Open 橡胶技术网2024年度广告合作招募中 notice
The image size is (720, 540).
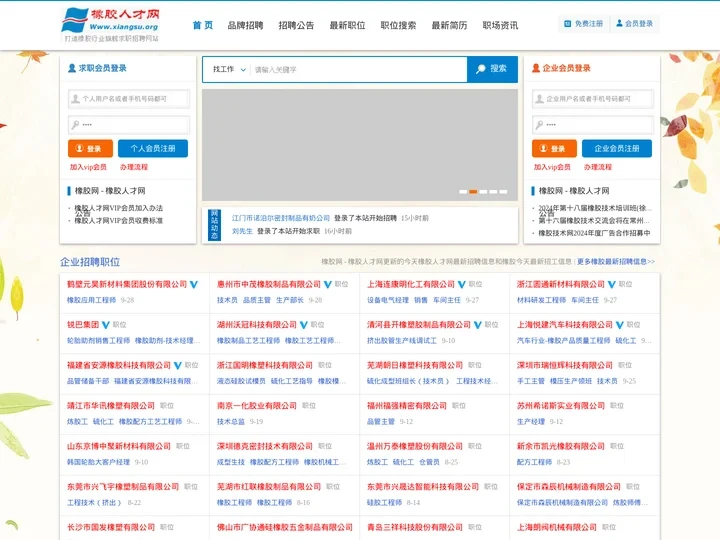(594, 233)
